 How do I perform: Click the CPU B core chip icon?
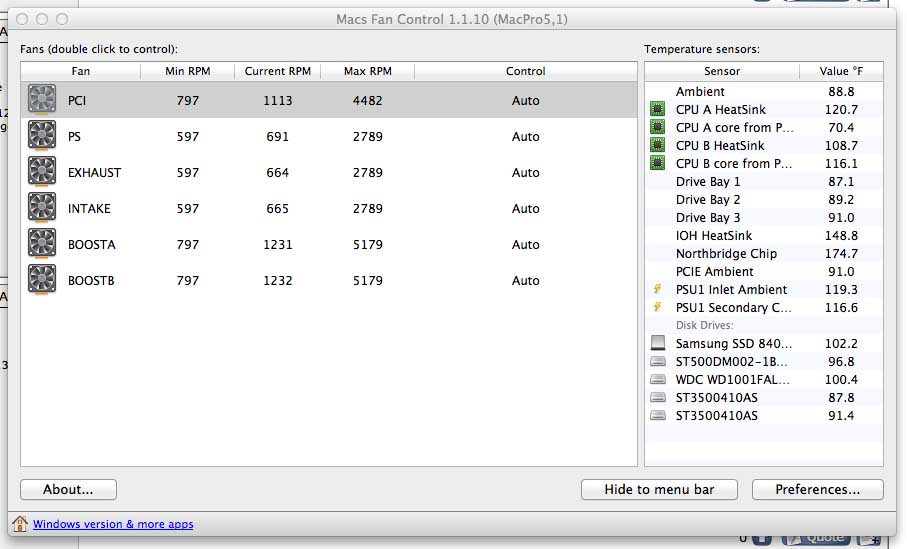coord(657,163)
